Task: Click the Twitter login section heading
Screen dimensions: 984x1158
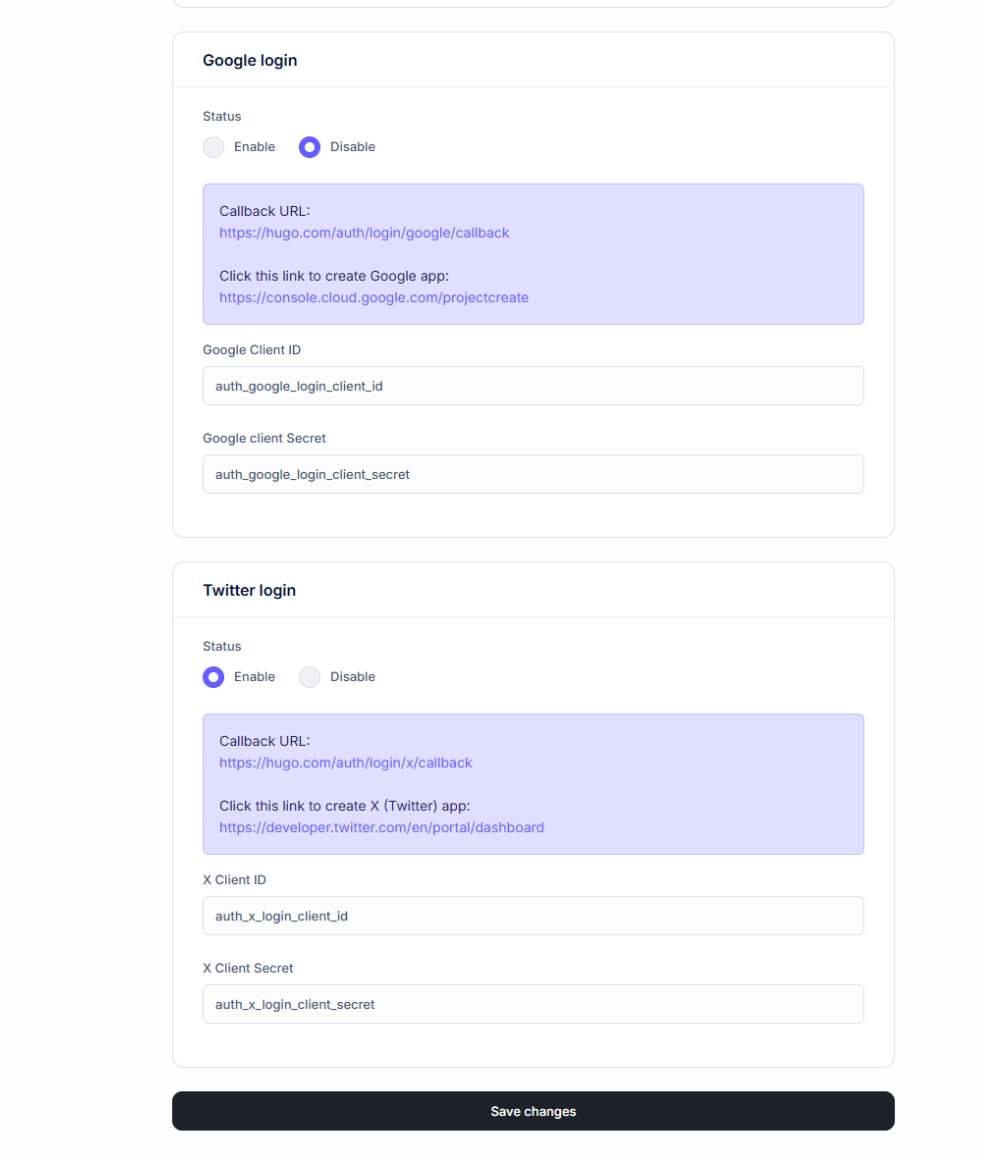Action: (249, 591)
